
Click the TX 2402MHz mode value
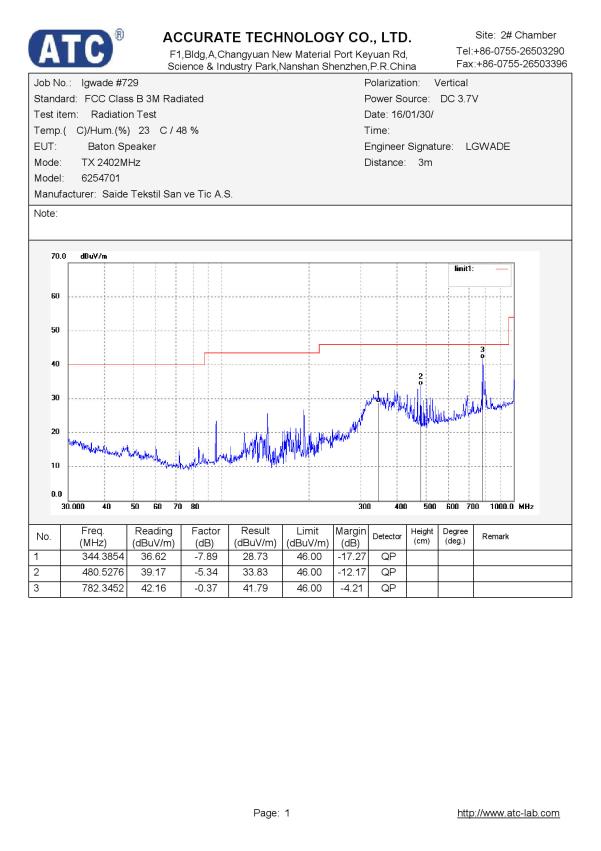(x=111, y=162)
